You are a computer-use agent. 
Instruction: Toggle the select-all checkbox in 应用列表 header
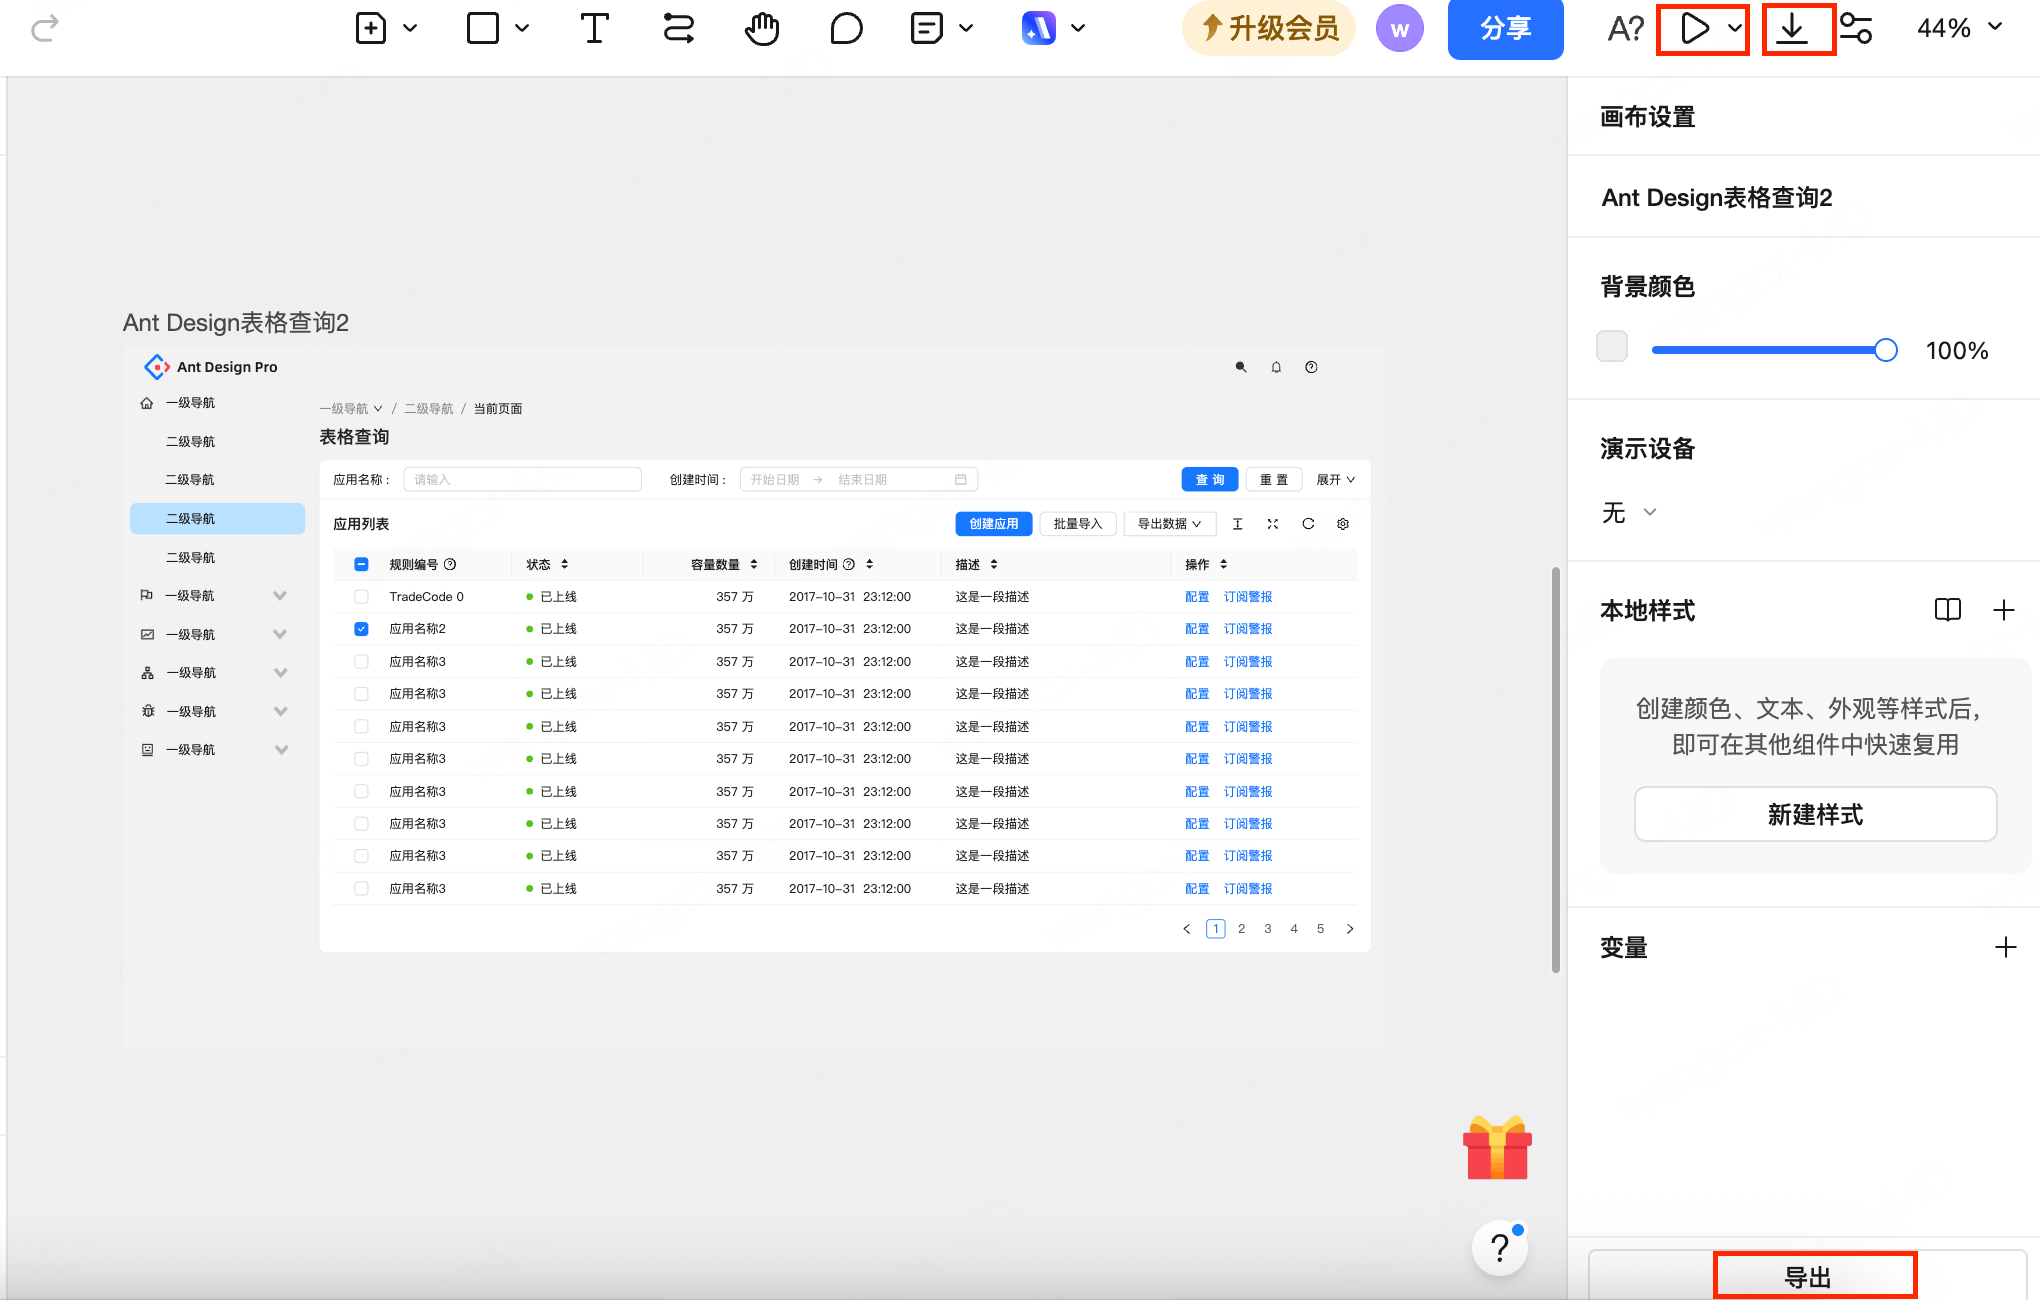tap(361, 564)
